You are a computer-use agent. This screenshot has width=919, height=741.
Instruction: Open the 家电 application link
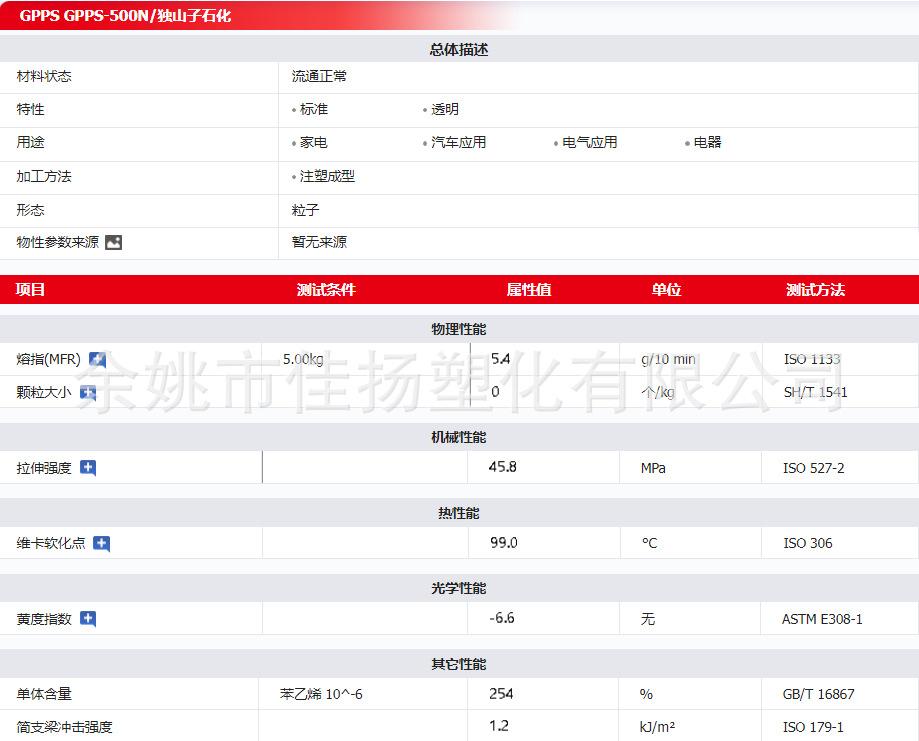[313, 143]
